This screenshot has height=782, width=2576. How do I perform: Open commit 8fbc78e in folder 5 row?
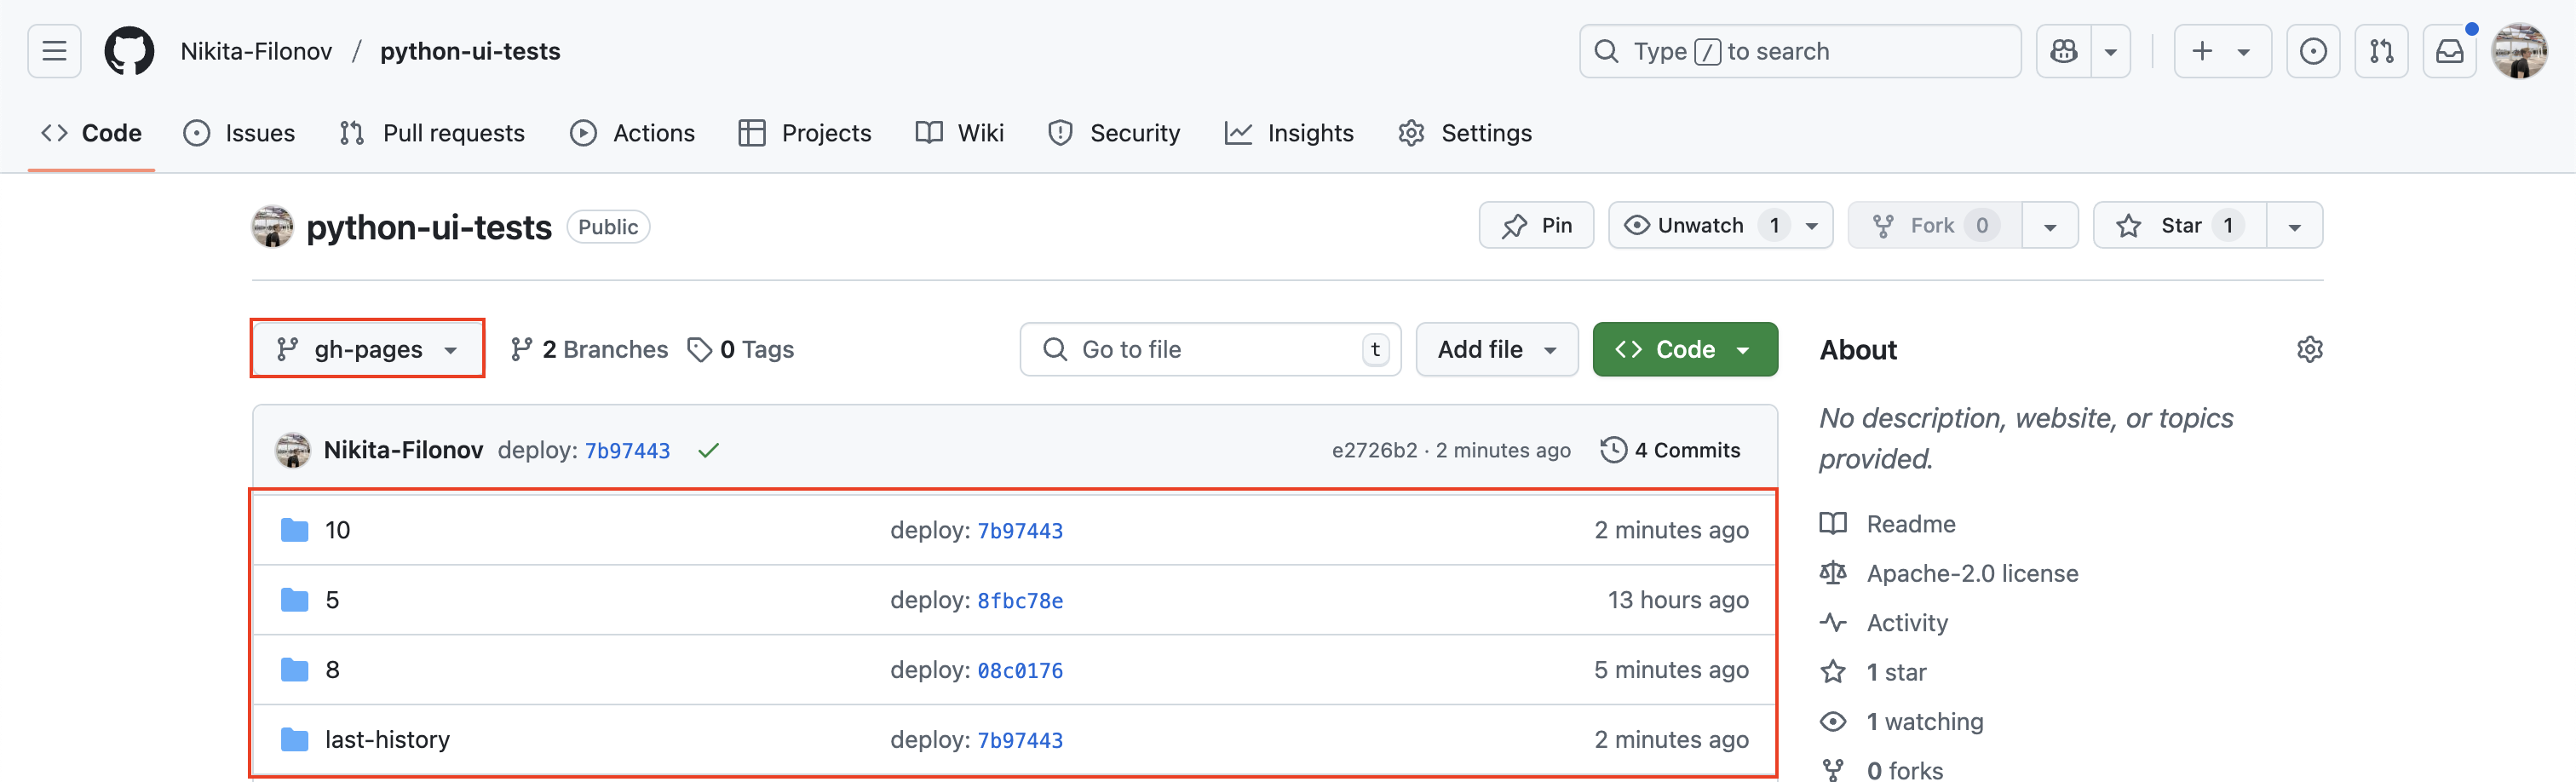[1020, 601]
